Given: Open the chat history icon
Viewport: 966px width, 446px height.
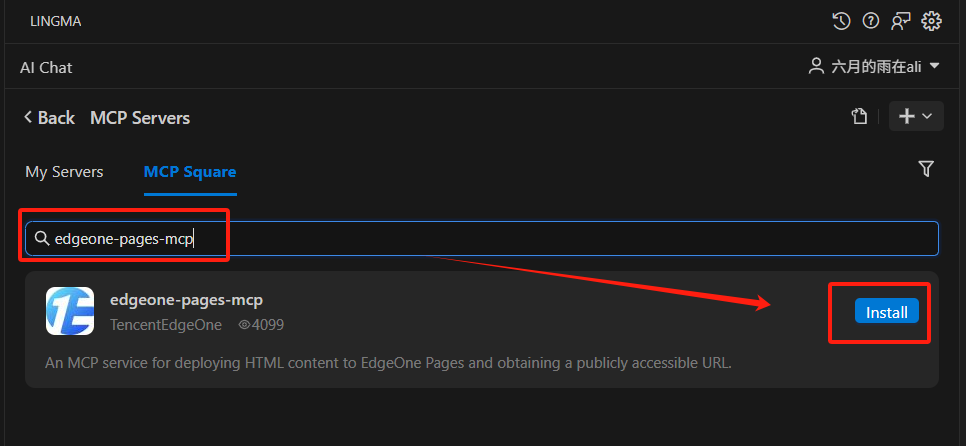Looking at the screenshot, I should tap(841, 22).
